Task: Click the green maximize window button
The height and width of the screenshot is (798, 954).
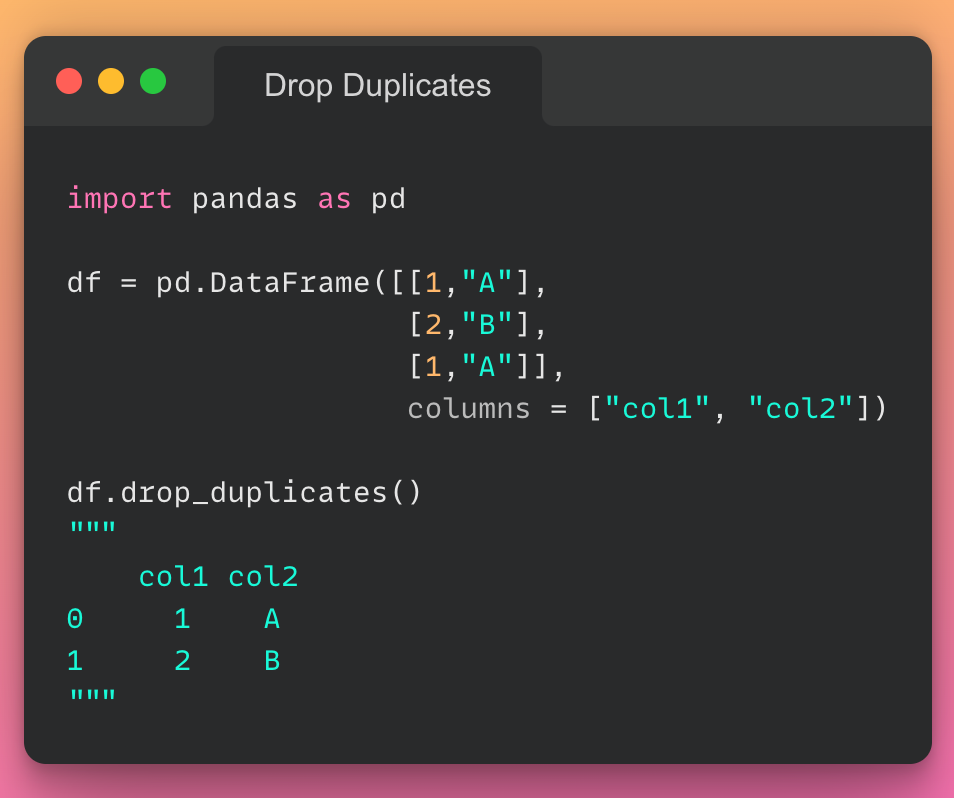Action: tap(153, 81)
